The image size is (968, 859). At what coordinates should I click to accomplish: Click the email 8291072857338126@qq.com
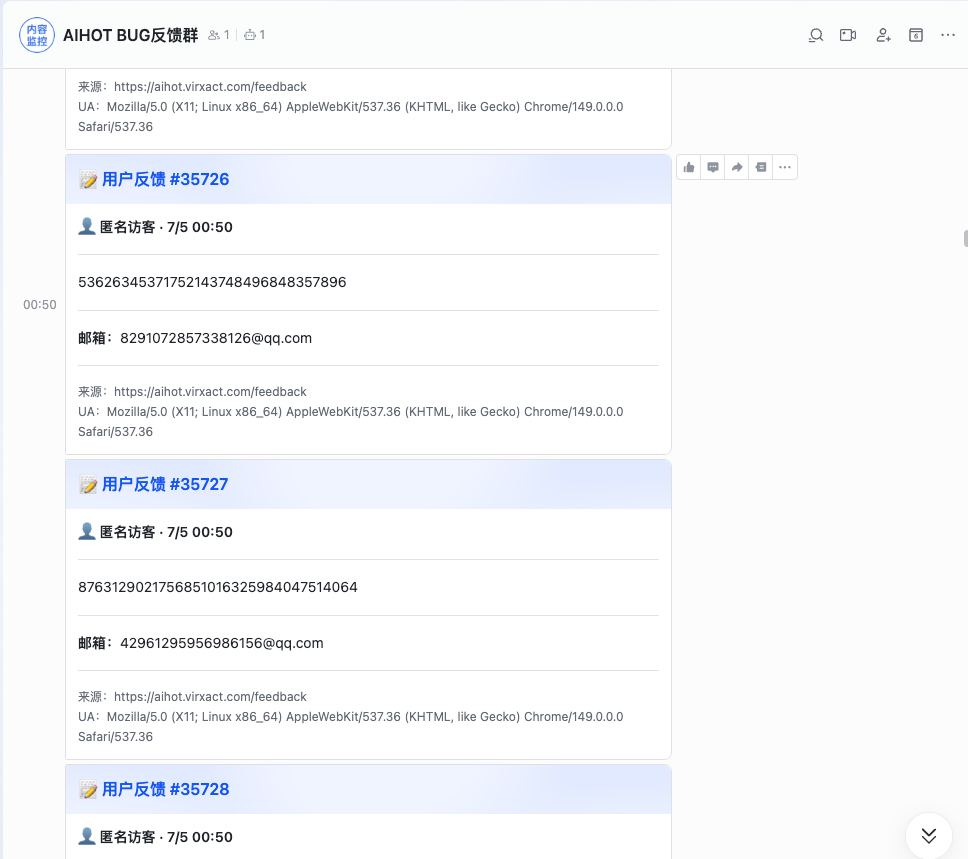[216, 338]
